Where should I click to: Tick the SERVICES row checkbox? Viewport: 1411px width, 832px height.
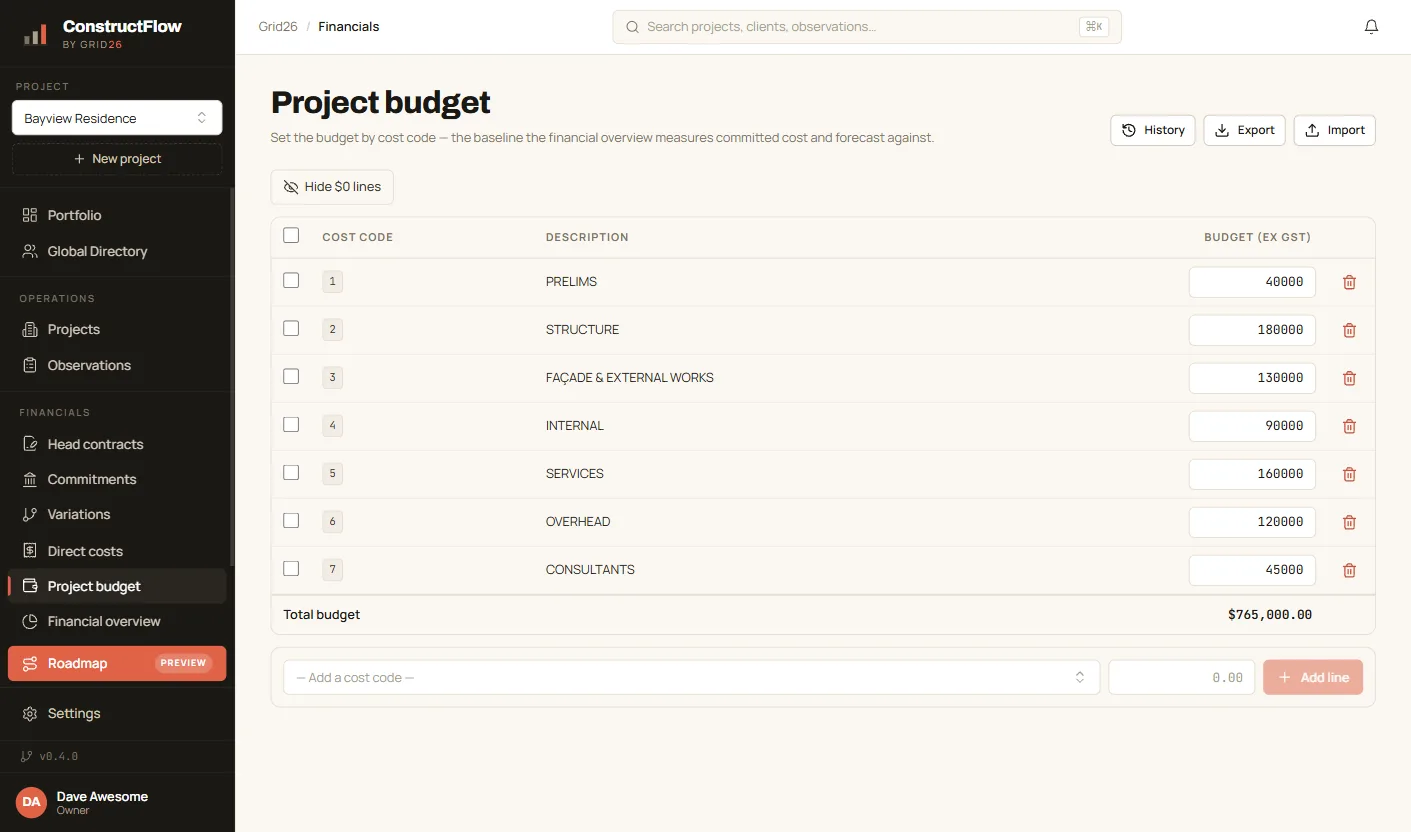(x=291, y=473)
